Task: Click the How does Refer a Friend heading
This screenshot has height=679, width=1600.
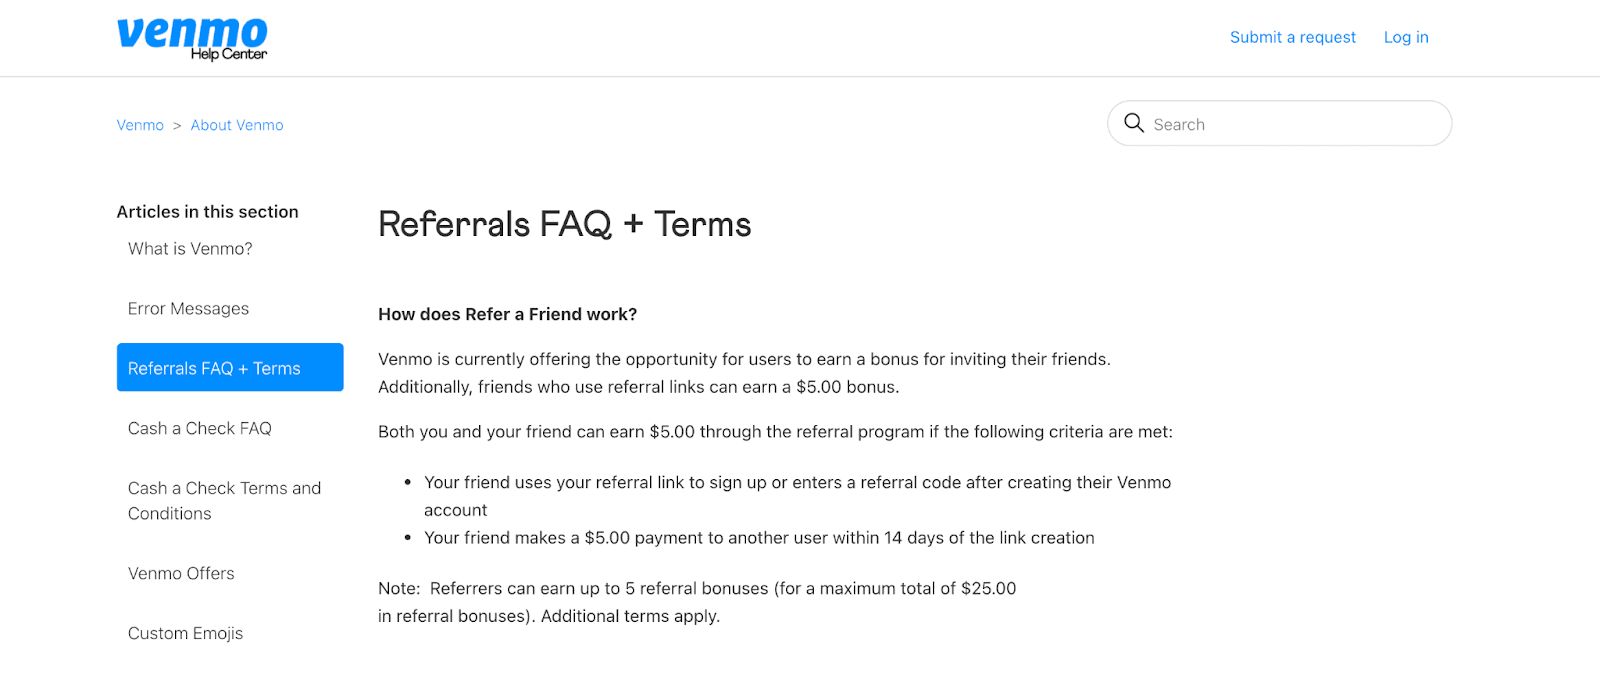Action: click(x=507, y=314)
